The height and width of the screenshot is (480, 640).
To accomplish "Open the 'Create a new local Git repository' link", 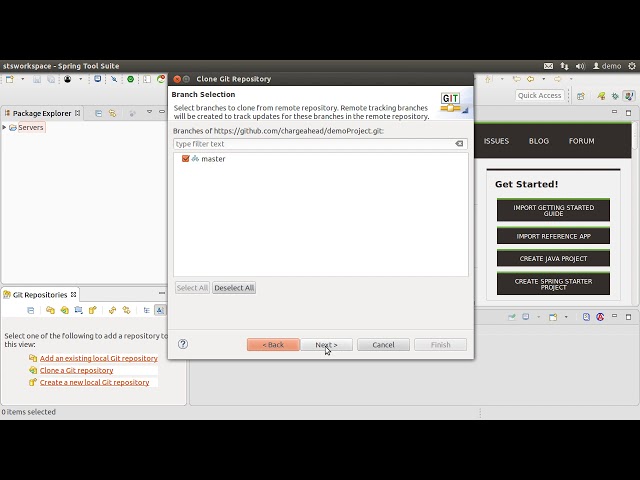I will click(95, 382).
